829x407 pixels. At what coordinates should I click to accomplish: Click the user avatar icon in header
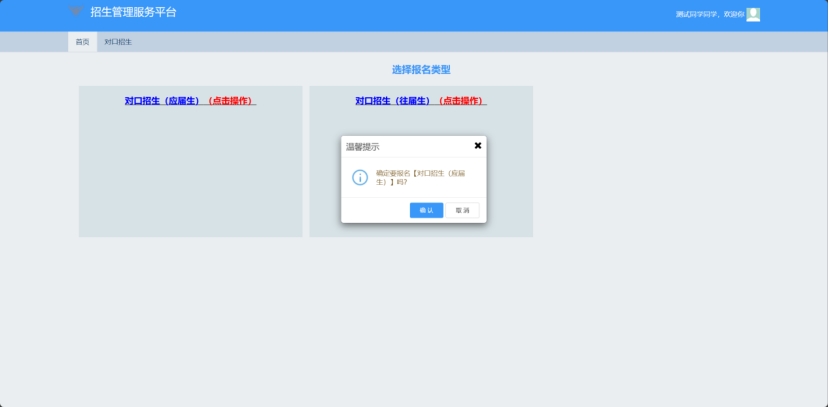(753, 14)
